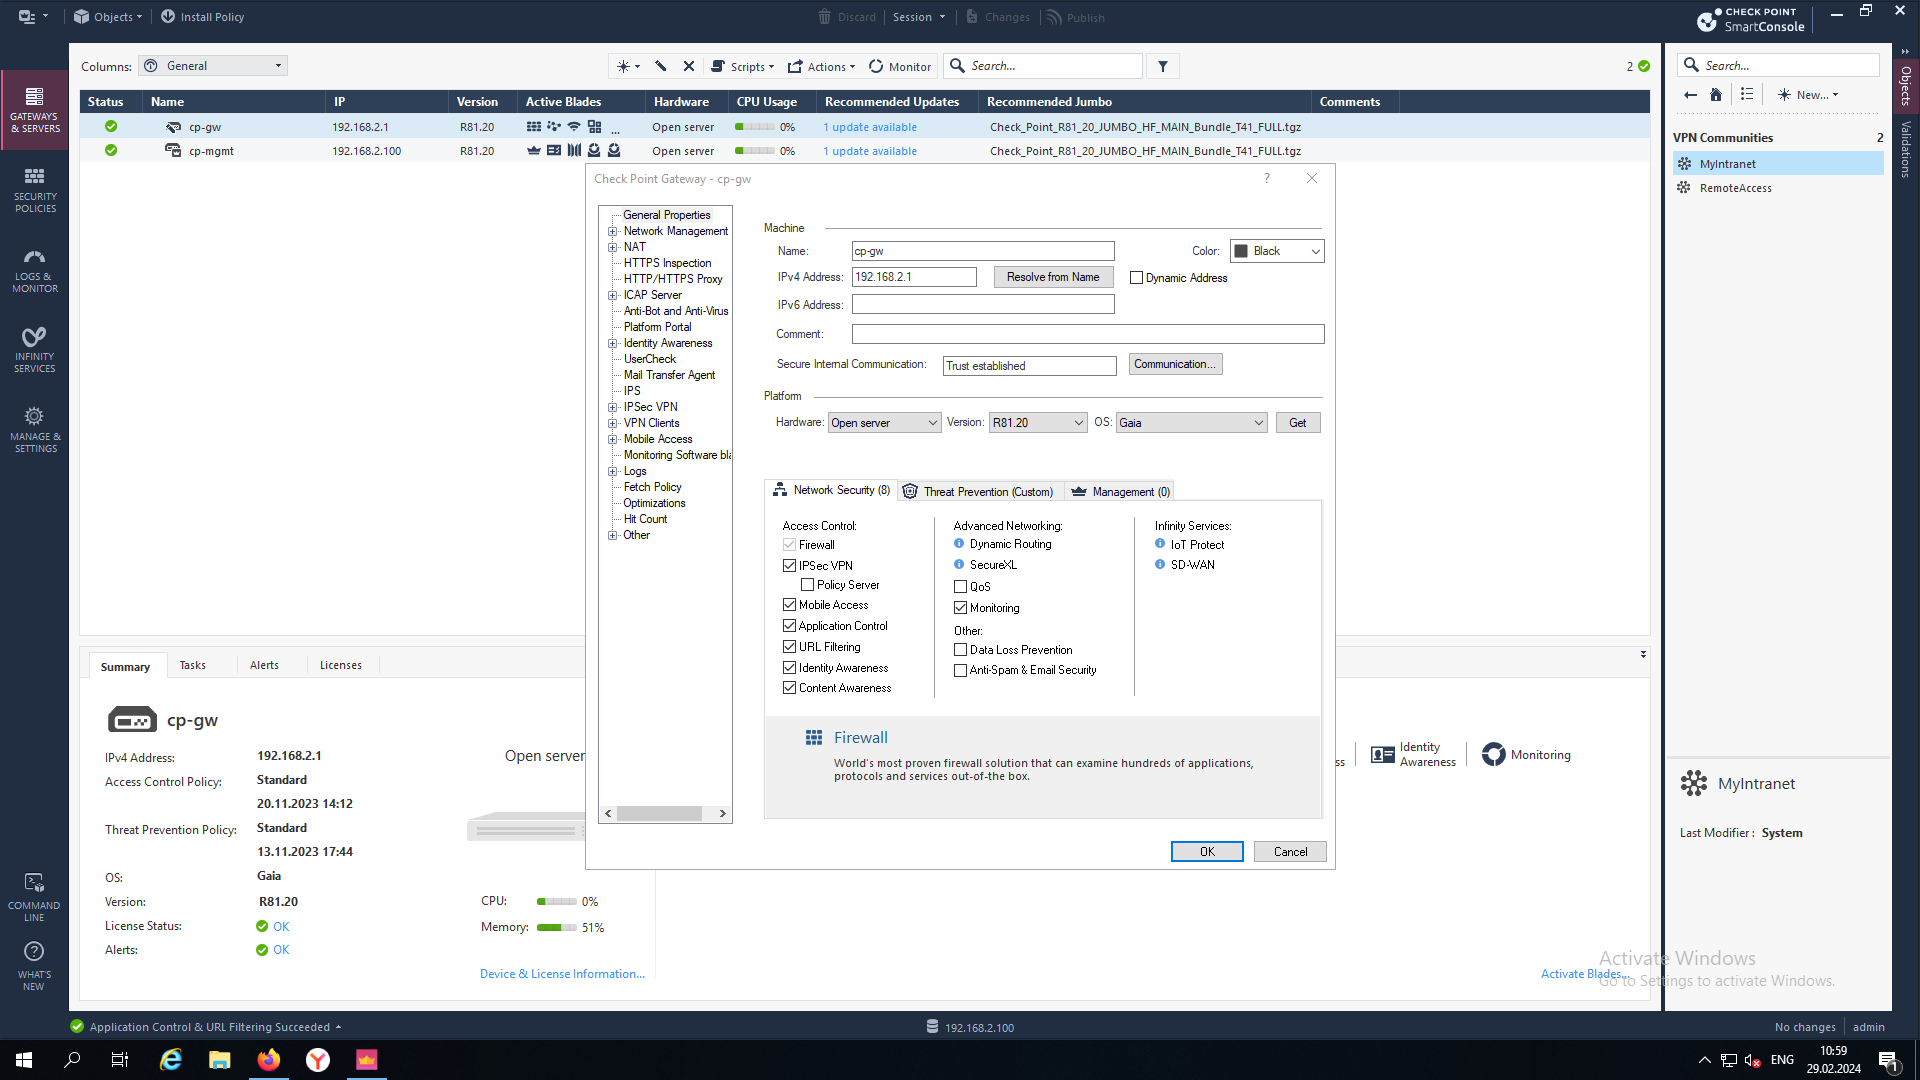This screenshot has height=1080, width=1920.
Task: Switch to Tasks tab
Action: coord(193,666)
